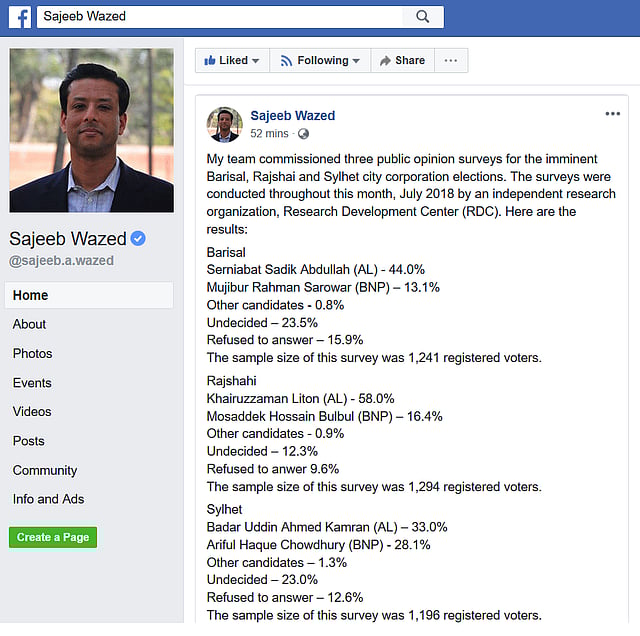This screenshot has height=636, width=640.
Task: Open the About page section
Action: tap(30, 324)
